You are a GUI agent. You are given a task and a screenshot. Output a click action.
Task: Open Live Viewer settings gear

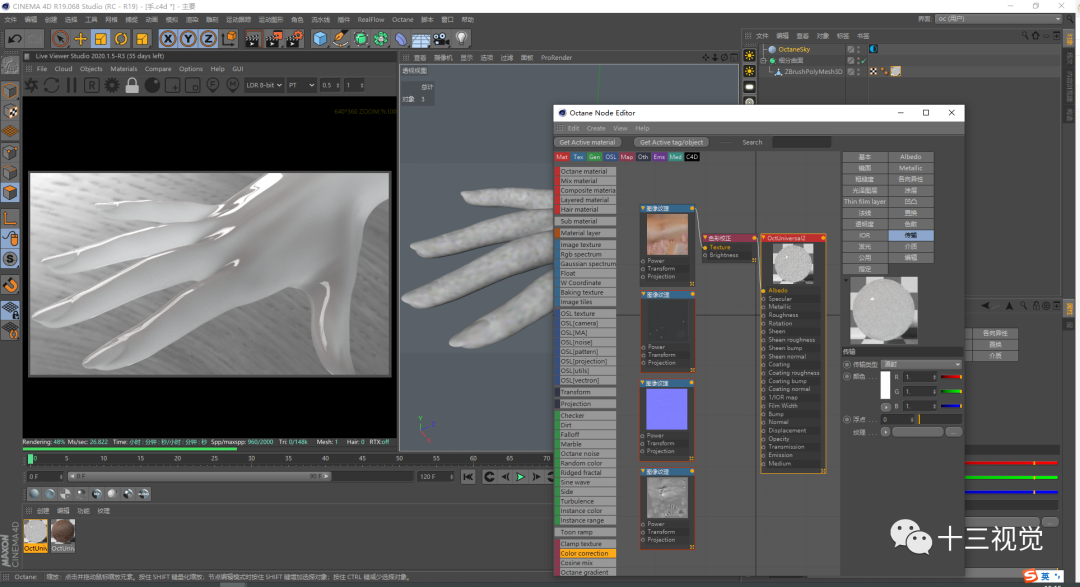click(112, 85)
